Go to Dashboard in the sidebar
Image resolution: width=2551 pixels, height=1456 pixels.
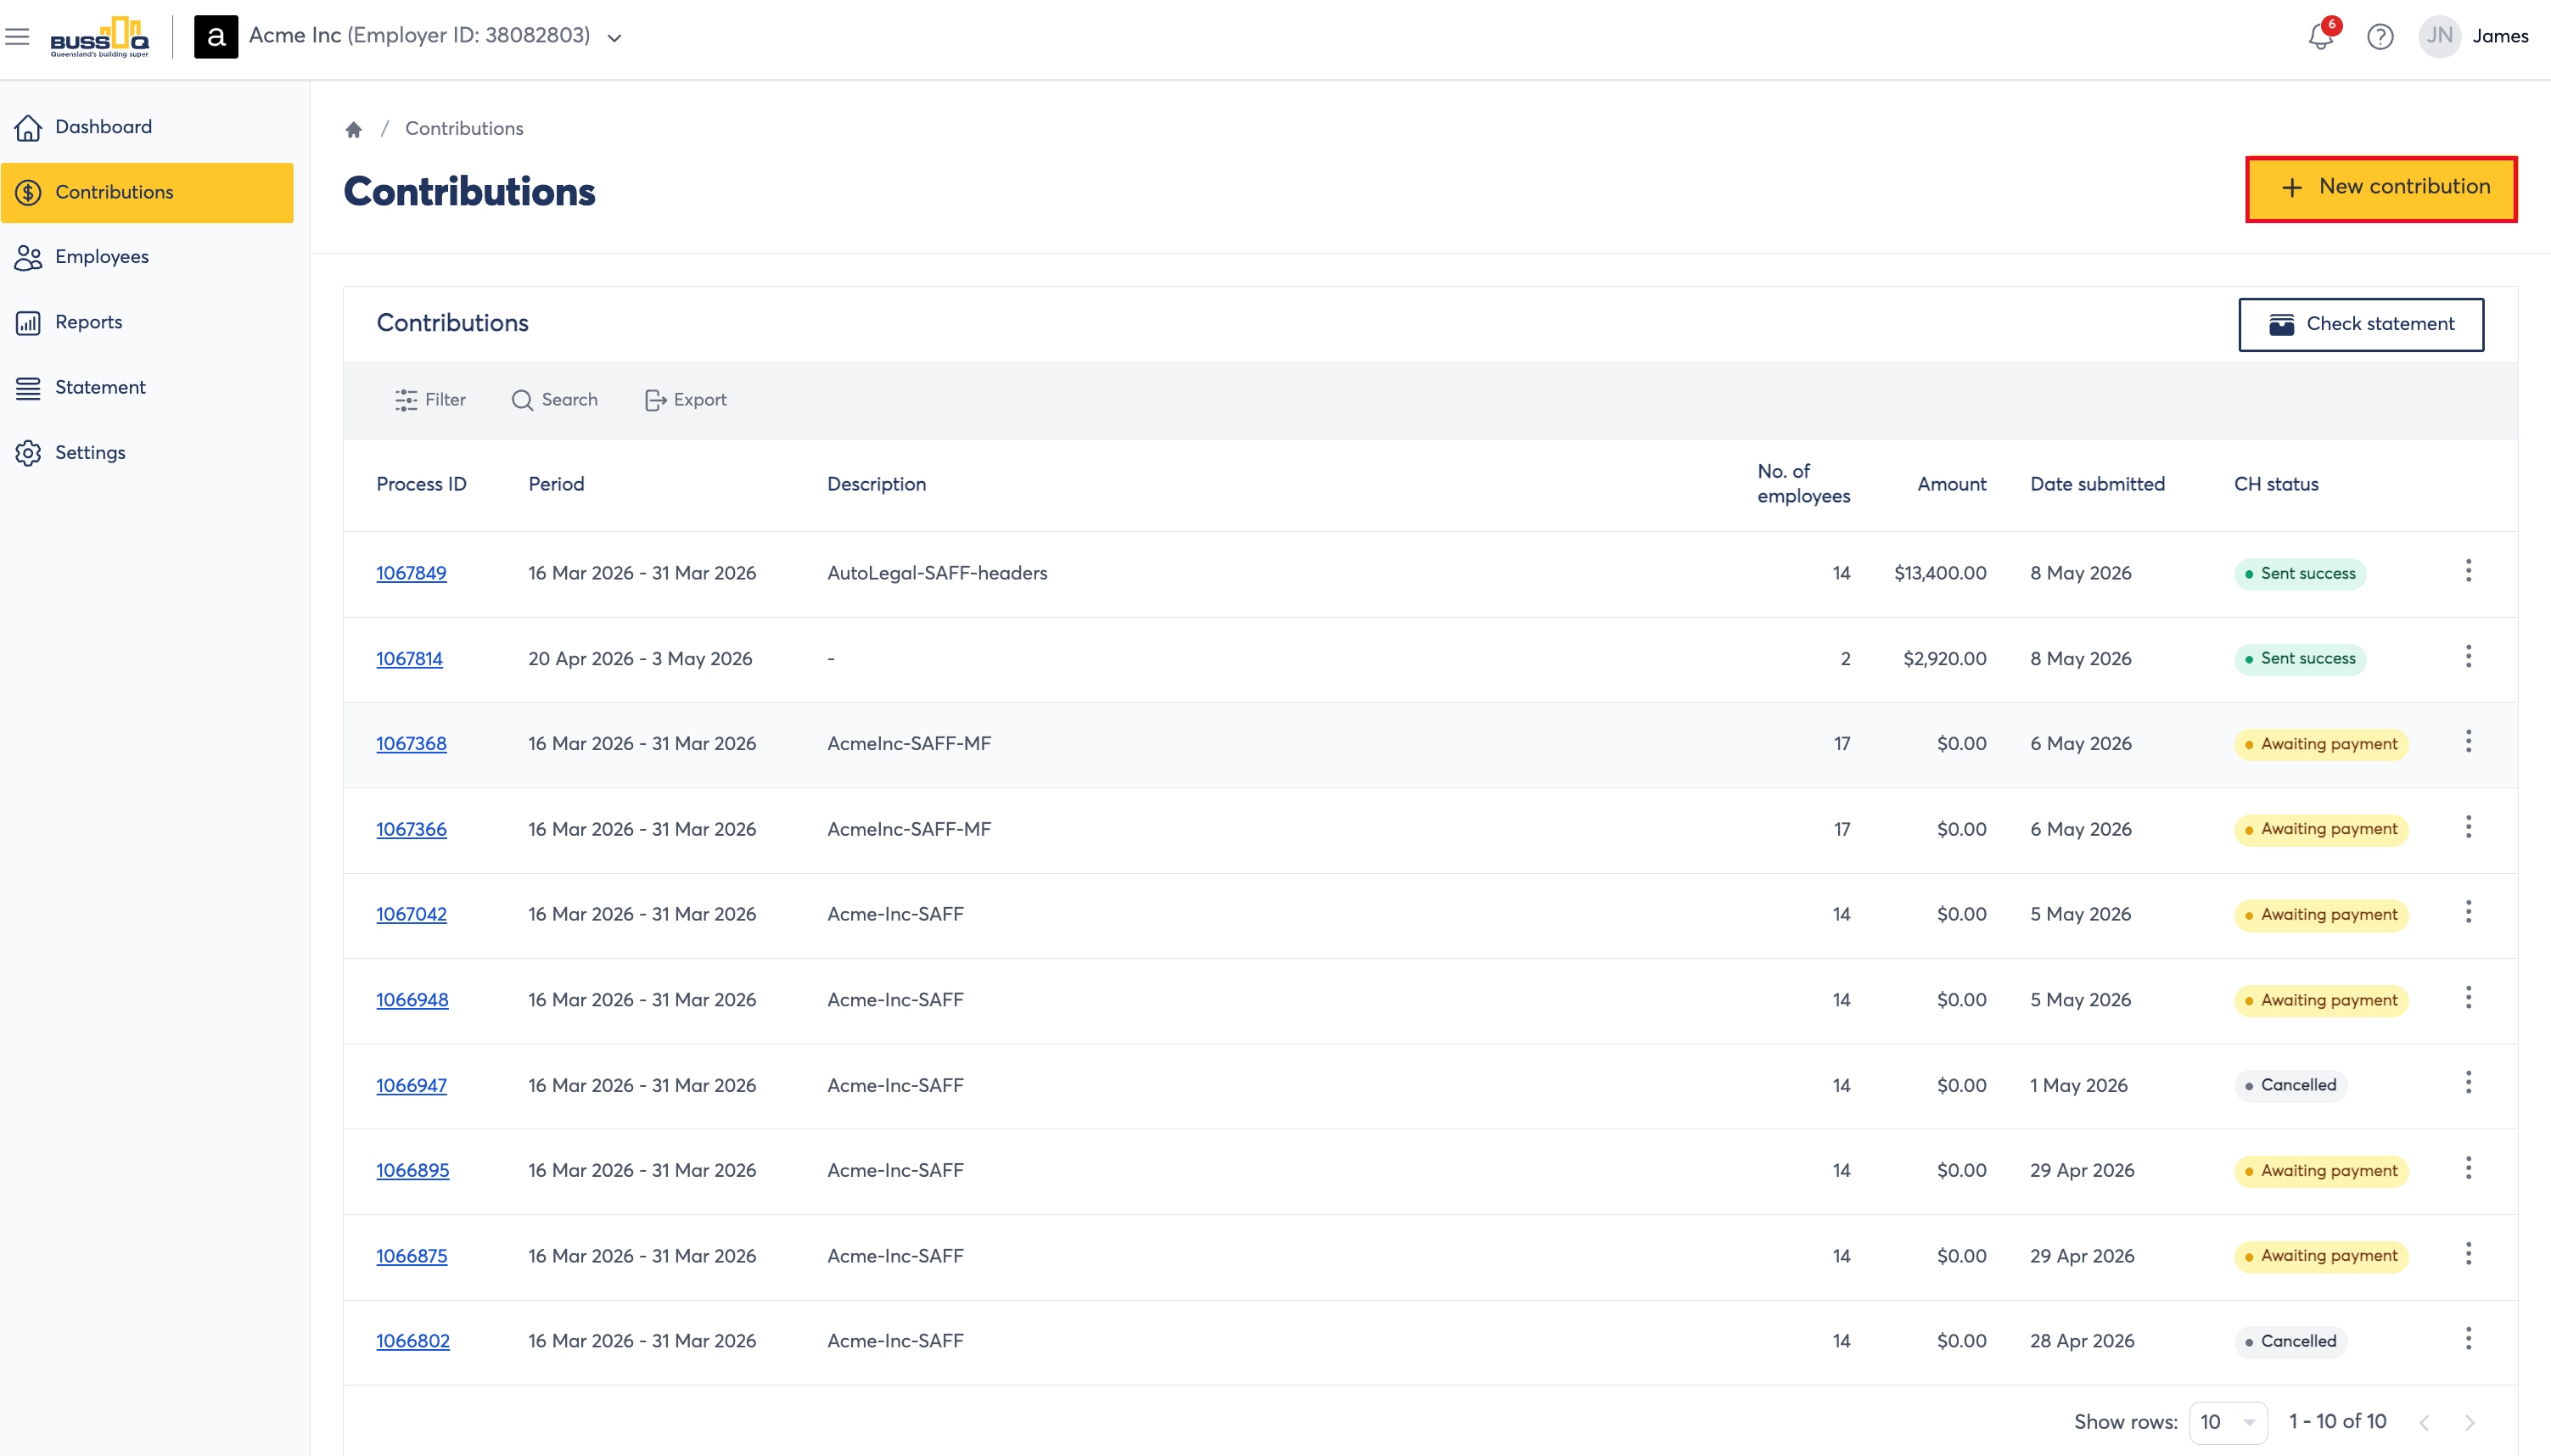[147, 127]
